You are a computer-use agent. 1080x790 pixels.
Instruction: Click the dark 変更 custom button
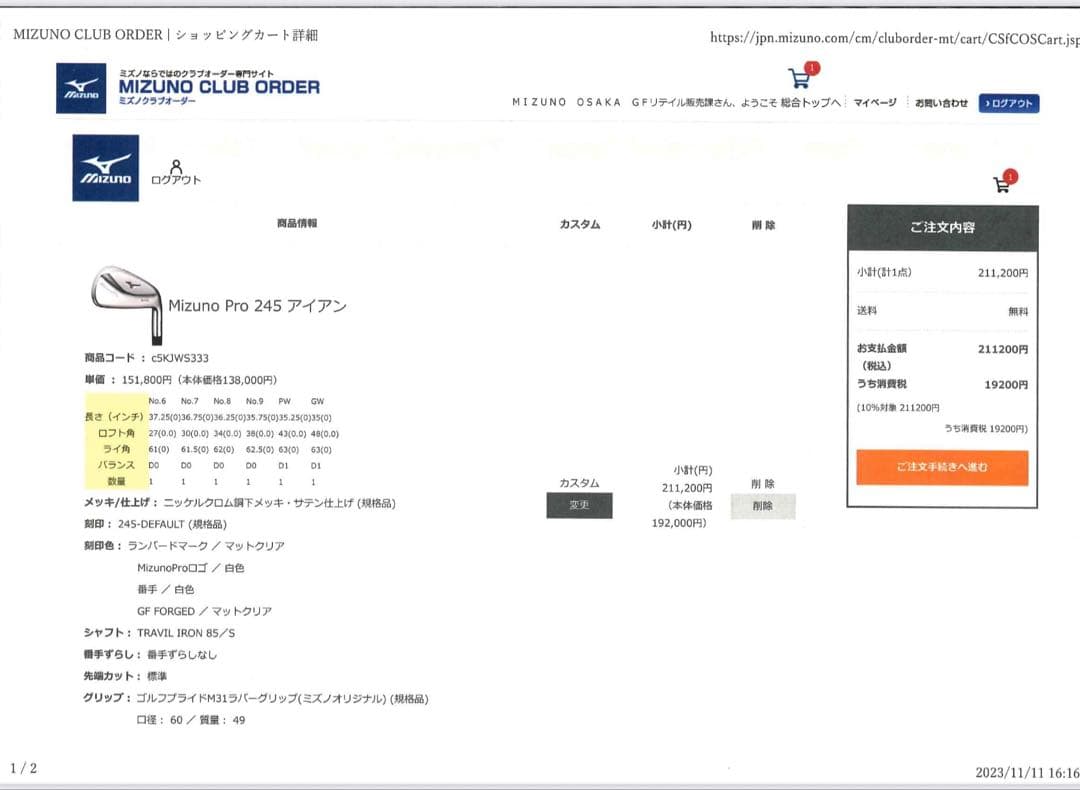coord(579,506)
